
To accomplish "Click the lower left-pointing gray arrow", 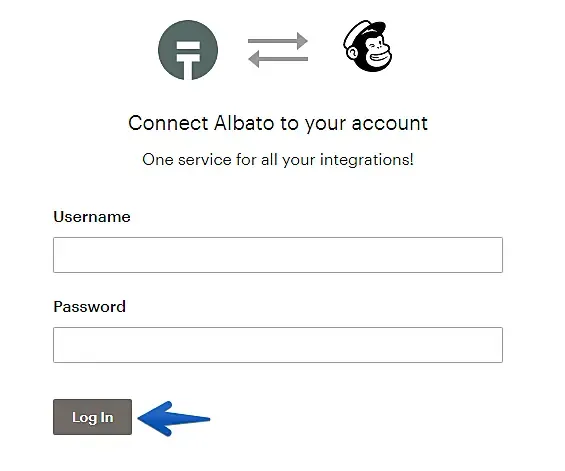I will coord(278,59).
